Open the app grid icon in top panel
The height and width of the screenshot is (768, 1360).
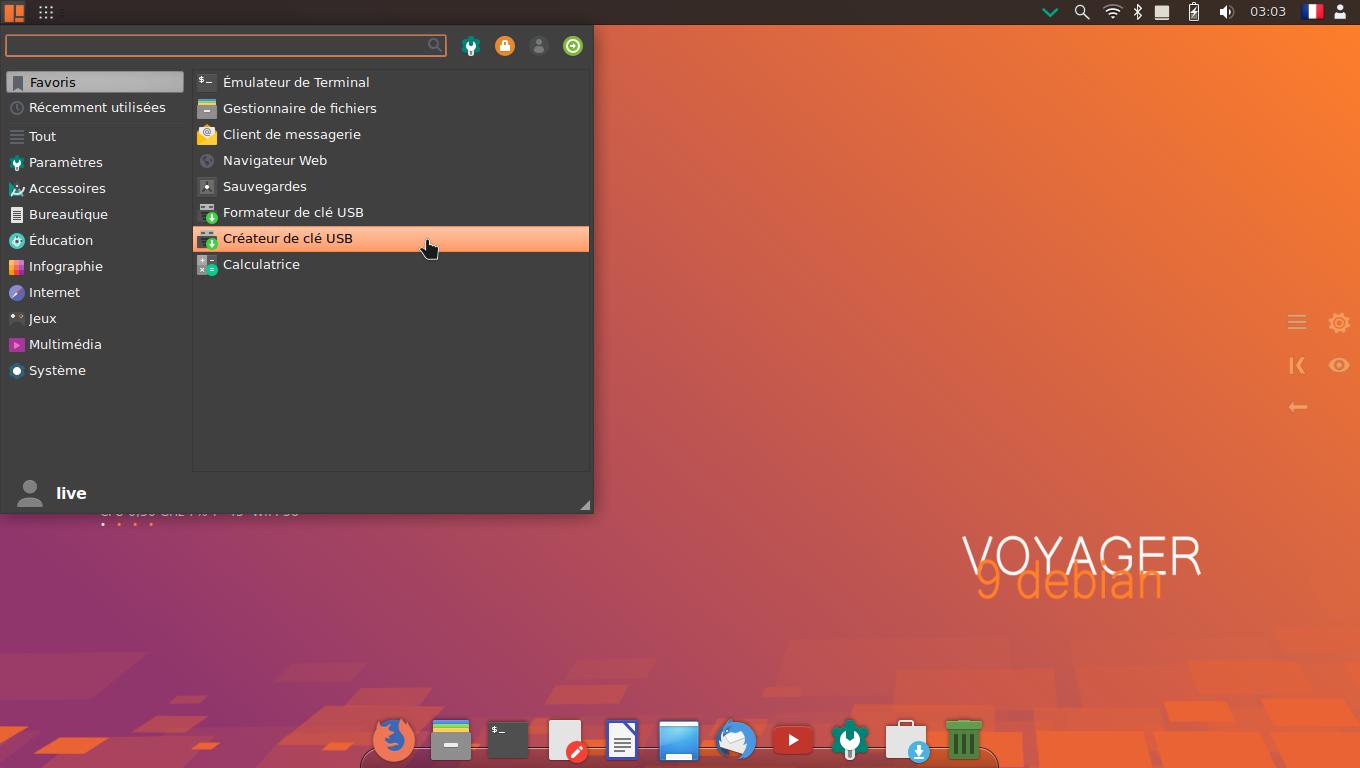[x=46, y=12]
